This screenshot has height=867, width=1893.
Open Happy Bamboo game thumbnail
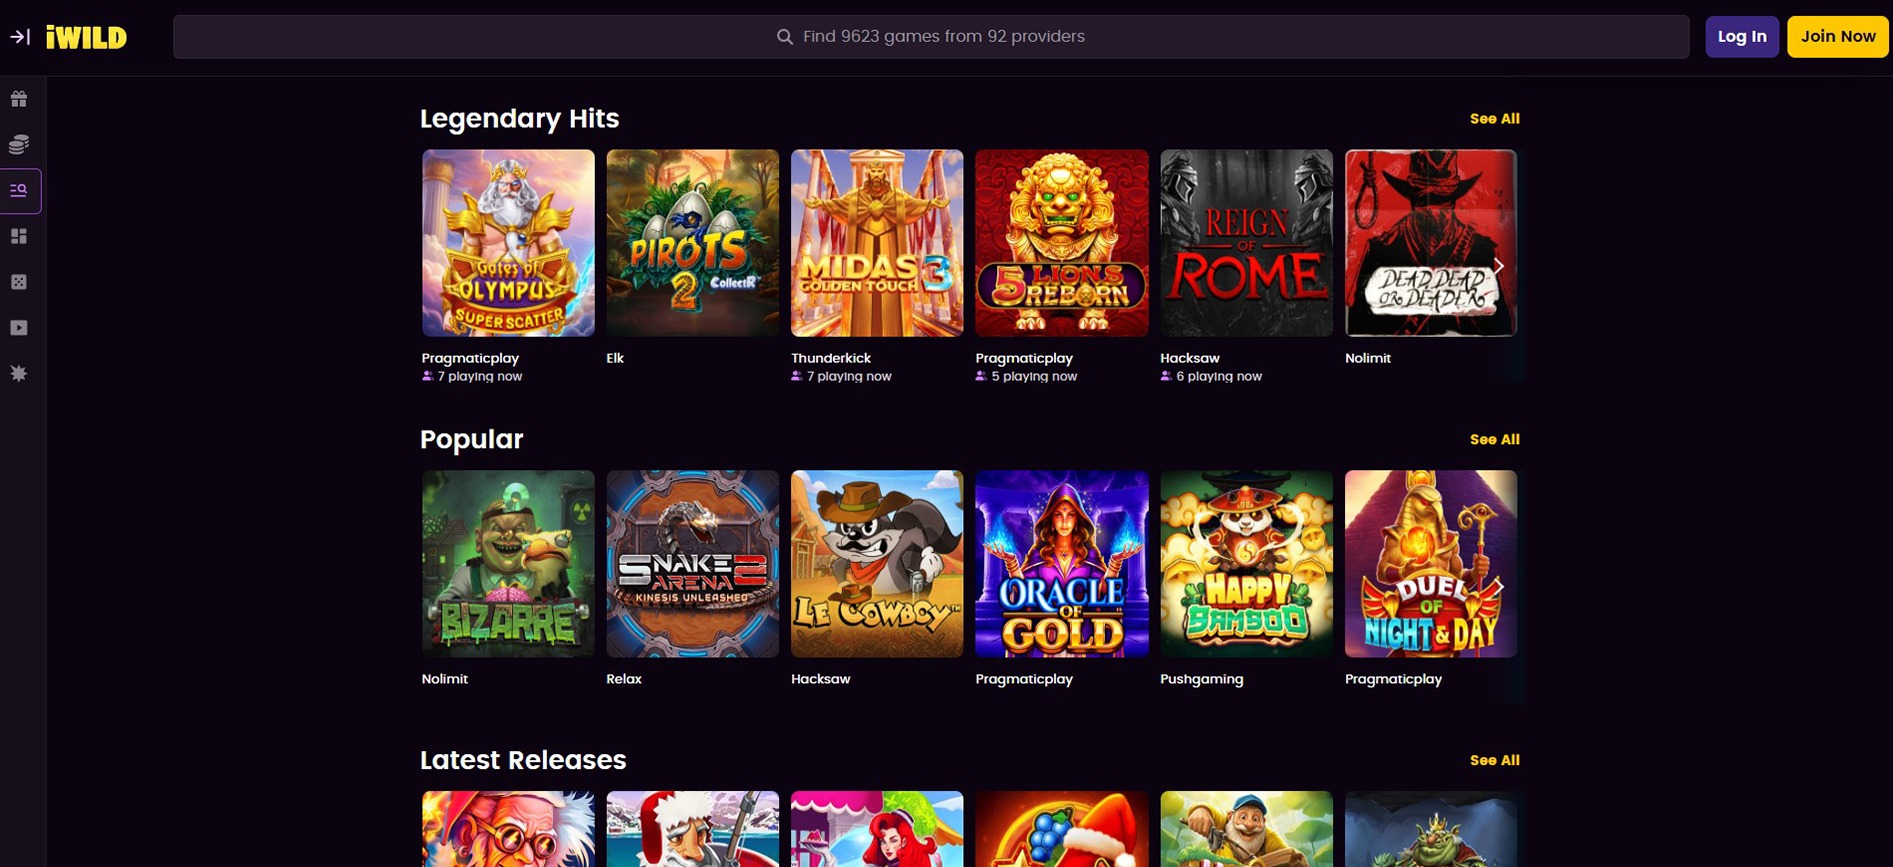[1246, 564]
